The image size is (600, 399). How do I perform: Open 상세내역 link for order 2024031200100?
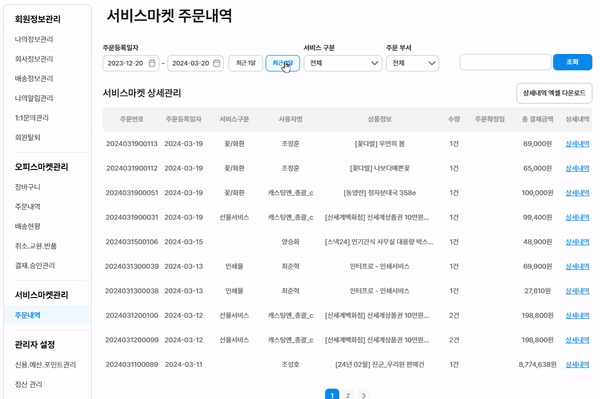coord(577,315)
